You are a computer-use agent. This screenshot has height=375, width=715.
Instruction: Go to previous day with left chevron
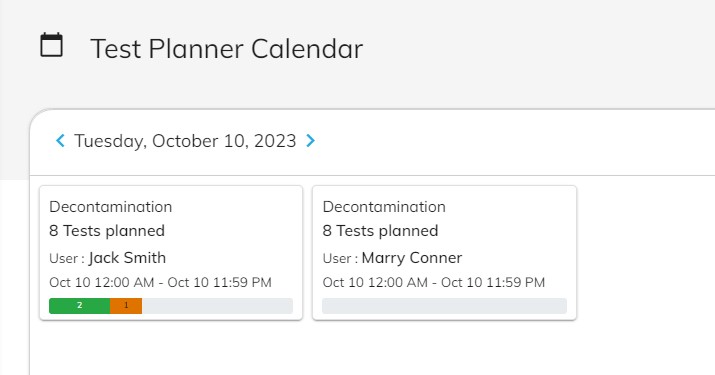[x=60, y=141]
